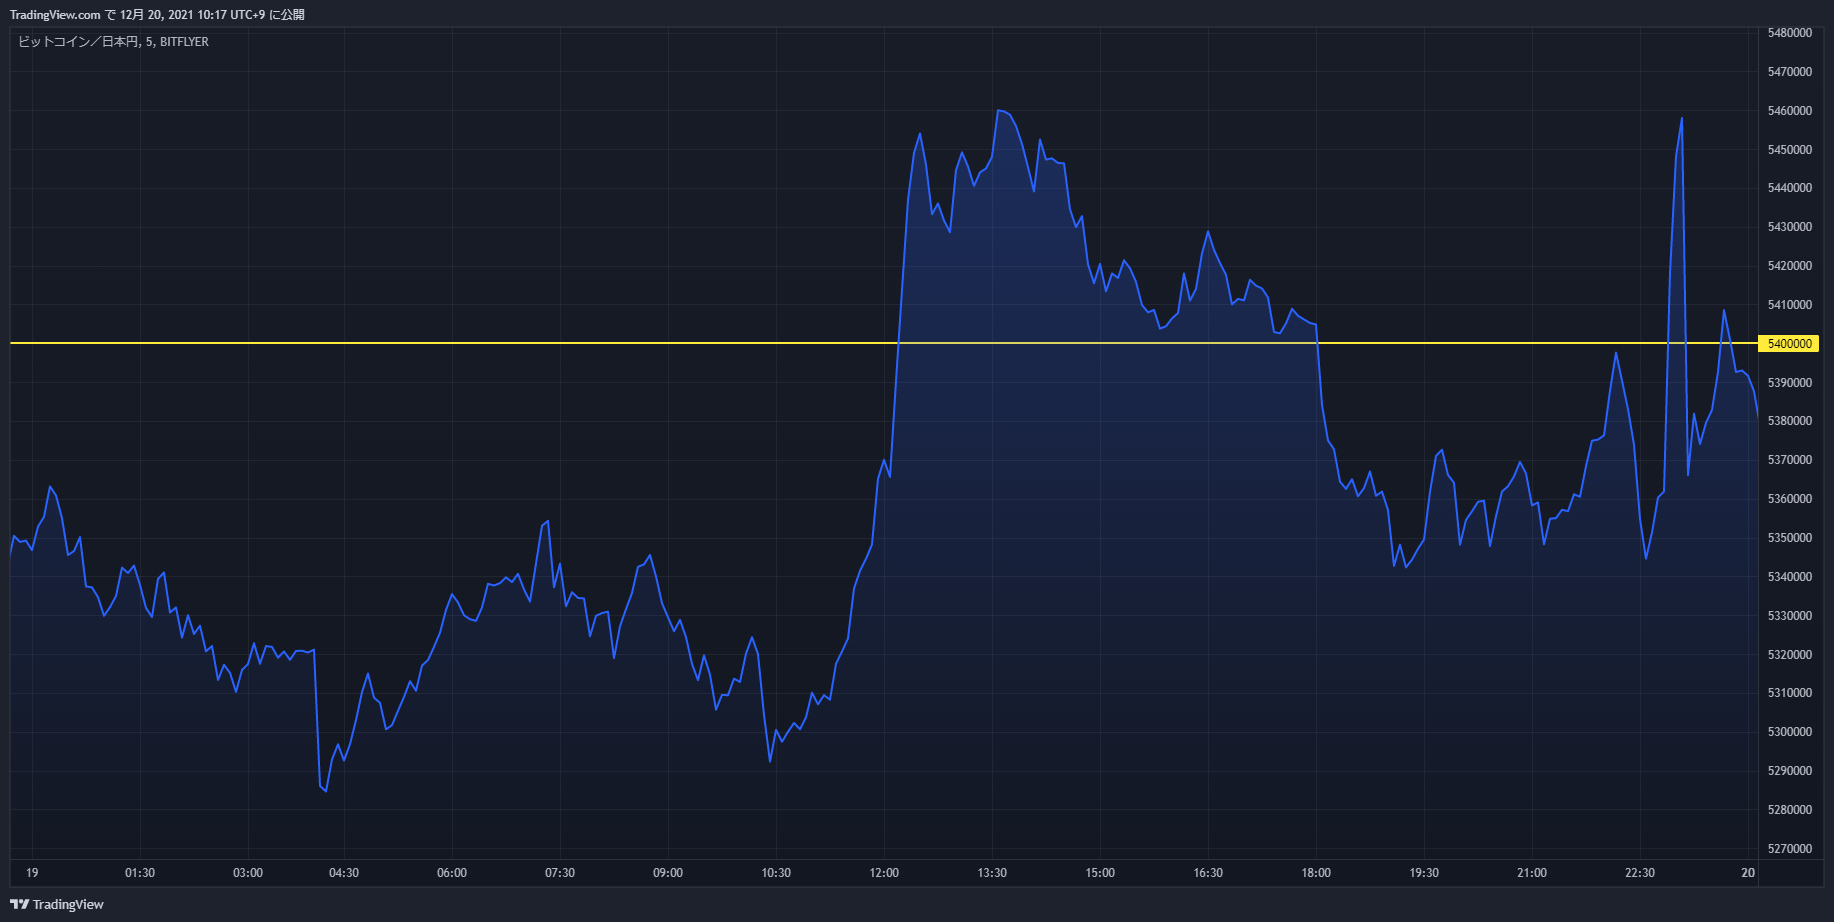Screen dimensions: 1834x922
Task: Click the 04:30 time axis label
Action: coord(344,873)
